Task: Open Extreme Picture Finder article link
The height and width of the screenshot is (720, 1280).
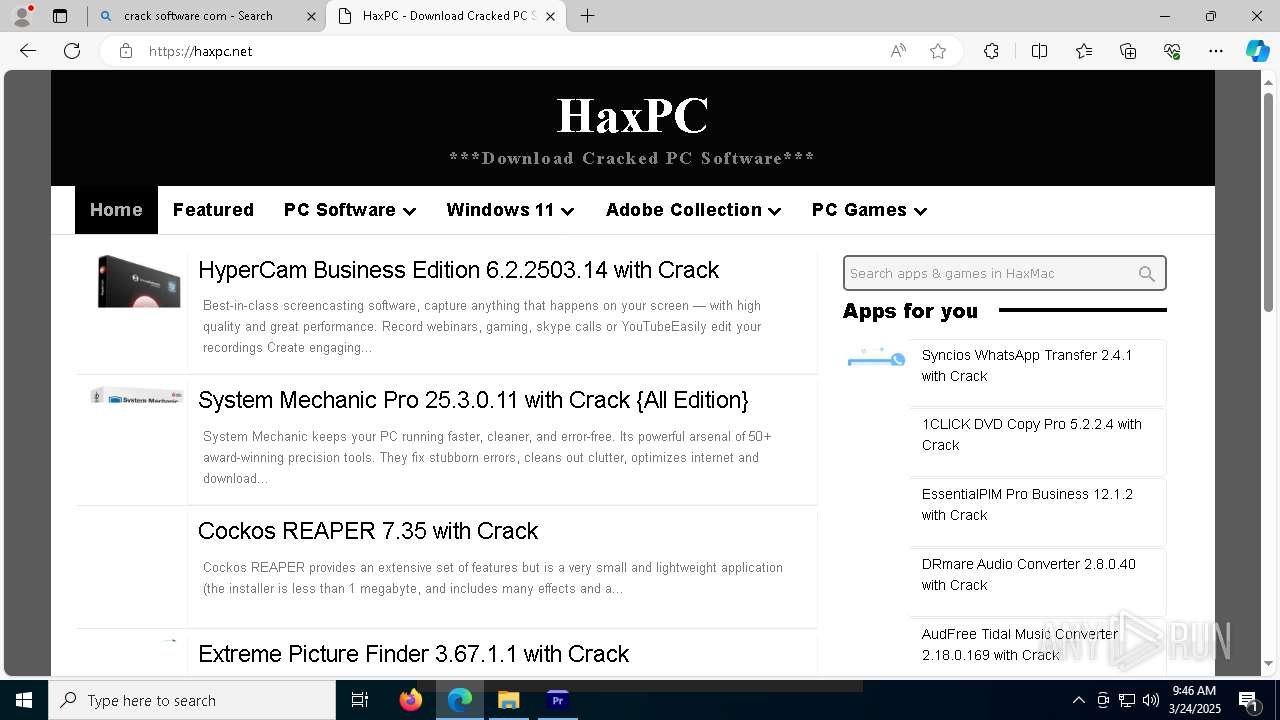Action: 413,654
